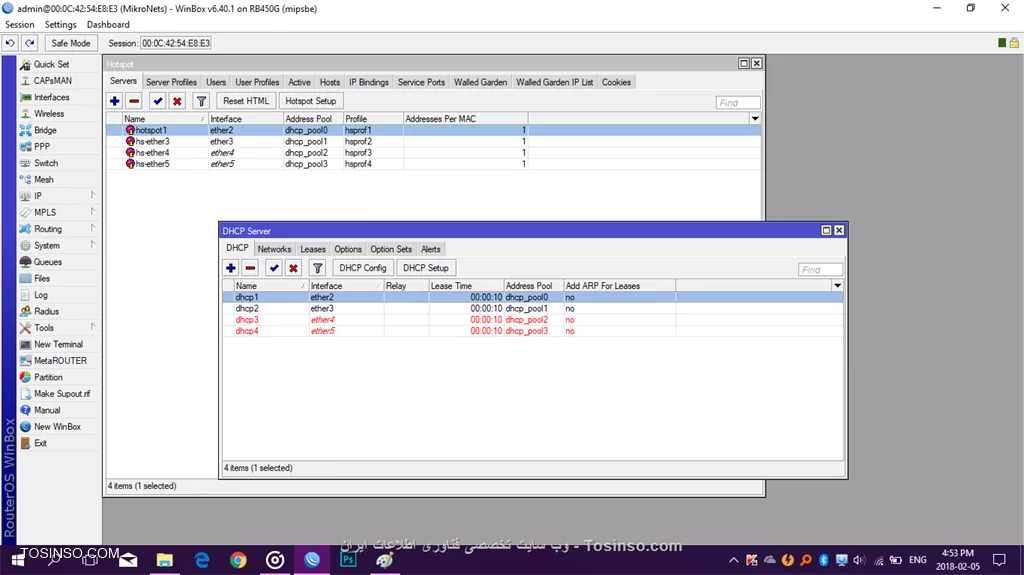Image resolution: width=1024 pixels, height=575 pixels.
Task: Open filter in DHCP Server toolbar
Action: (x=317, y=268)
